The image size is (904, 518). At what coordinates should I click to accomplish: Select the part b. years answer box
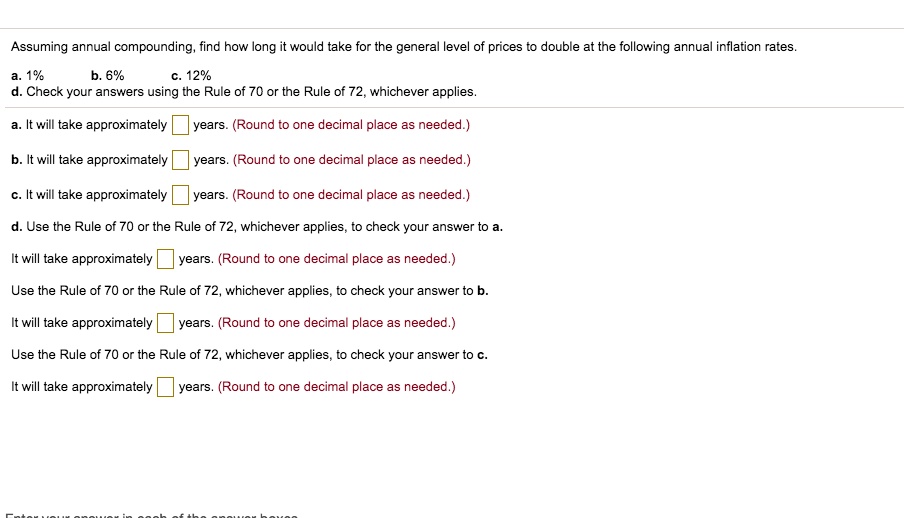180,160
